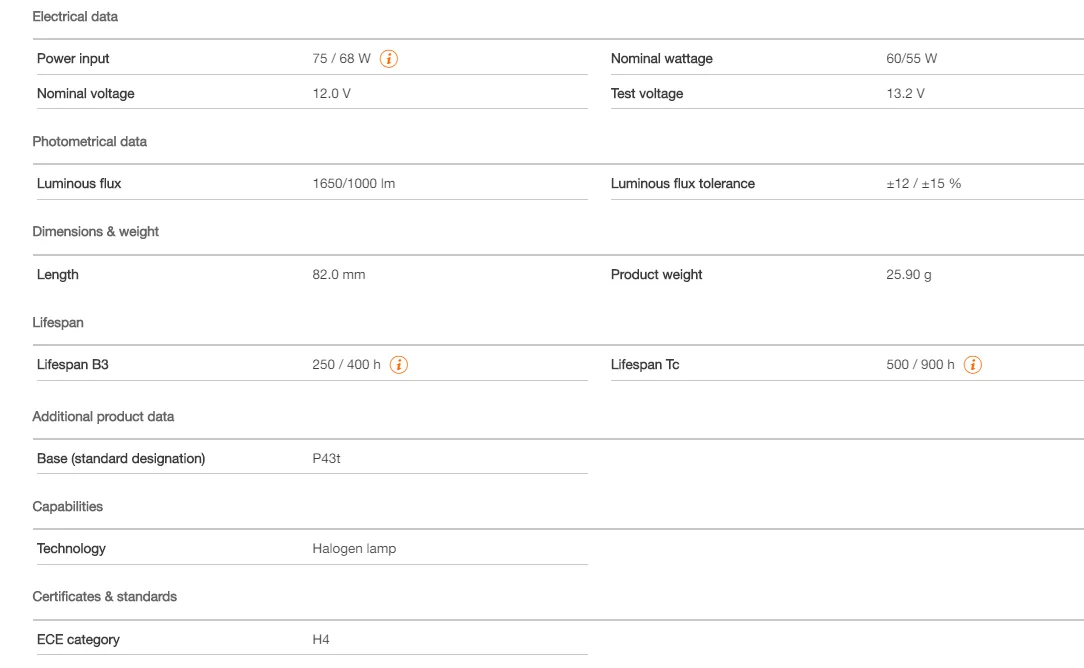
Task: Click info icon beside Power input value
Action: [389, 58]
